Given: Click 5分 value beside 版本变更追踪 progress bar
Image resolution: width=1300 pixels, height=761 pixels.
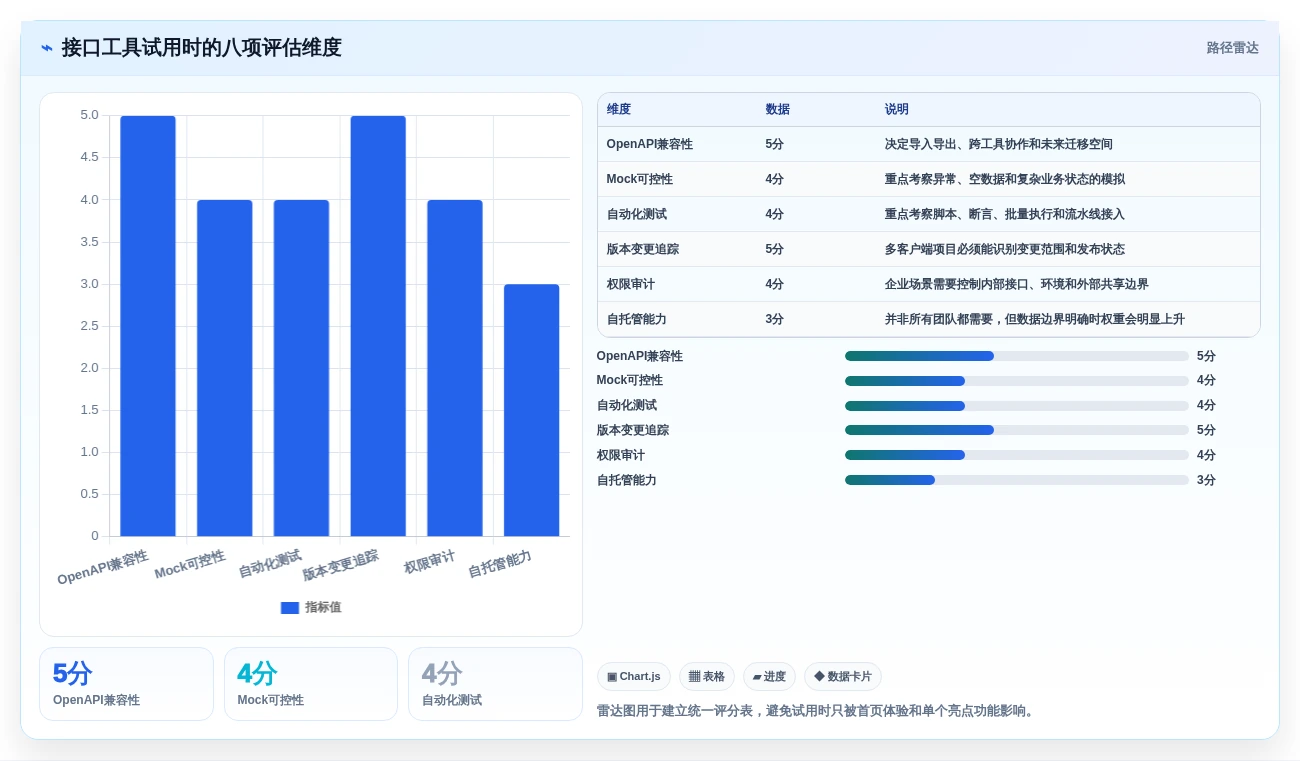Looking at the screenshot, I should 1206,430.
